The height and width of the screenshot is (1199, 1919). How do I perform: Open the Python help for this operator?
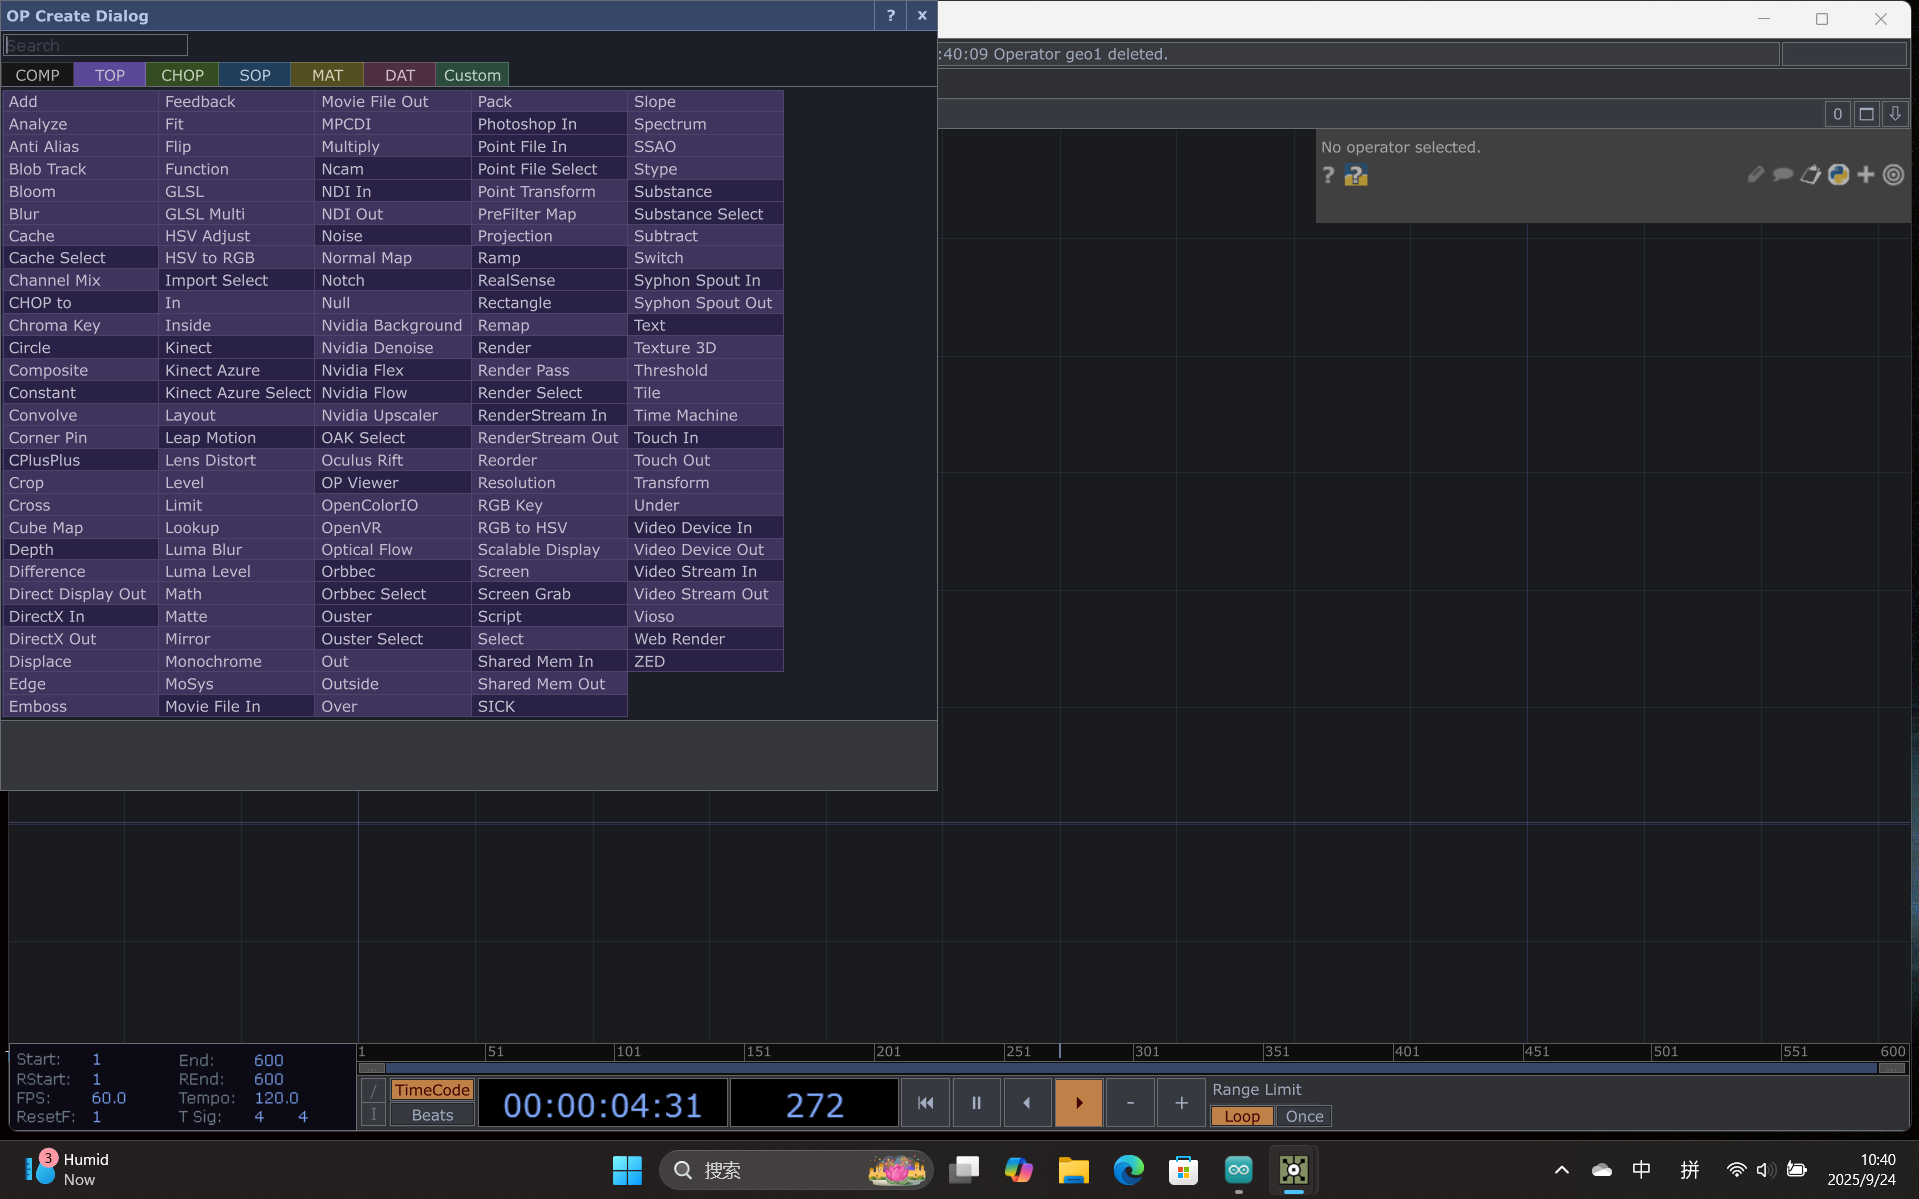point(1355,176)
